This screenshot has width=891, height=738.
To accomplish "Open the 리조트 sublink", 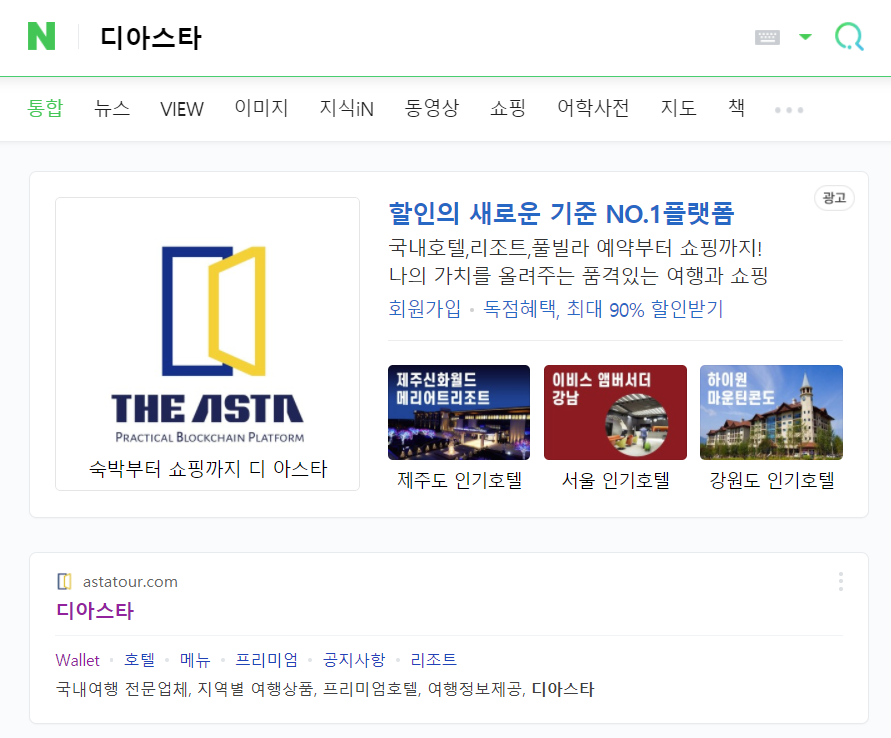I will (434, 660).
